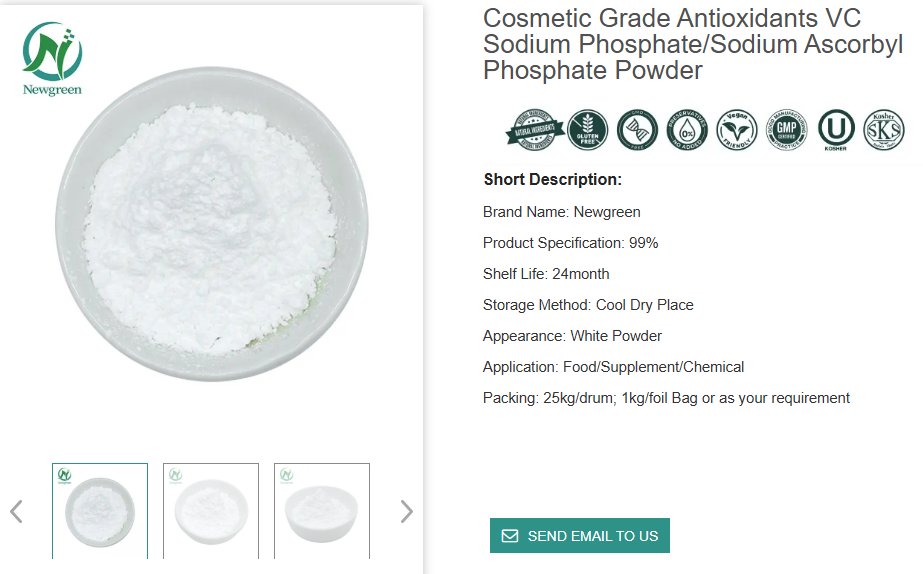Click the GMP Certified badge
The width and height of the screenshot is (923, 574).
coord(786,130)
